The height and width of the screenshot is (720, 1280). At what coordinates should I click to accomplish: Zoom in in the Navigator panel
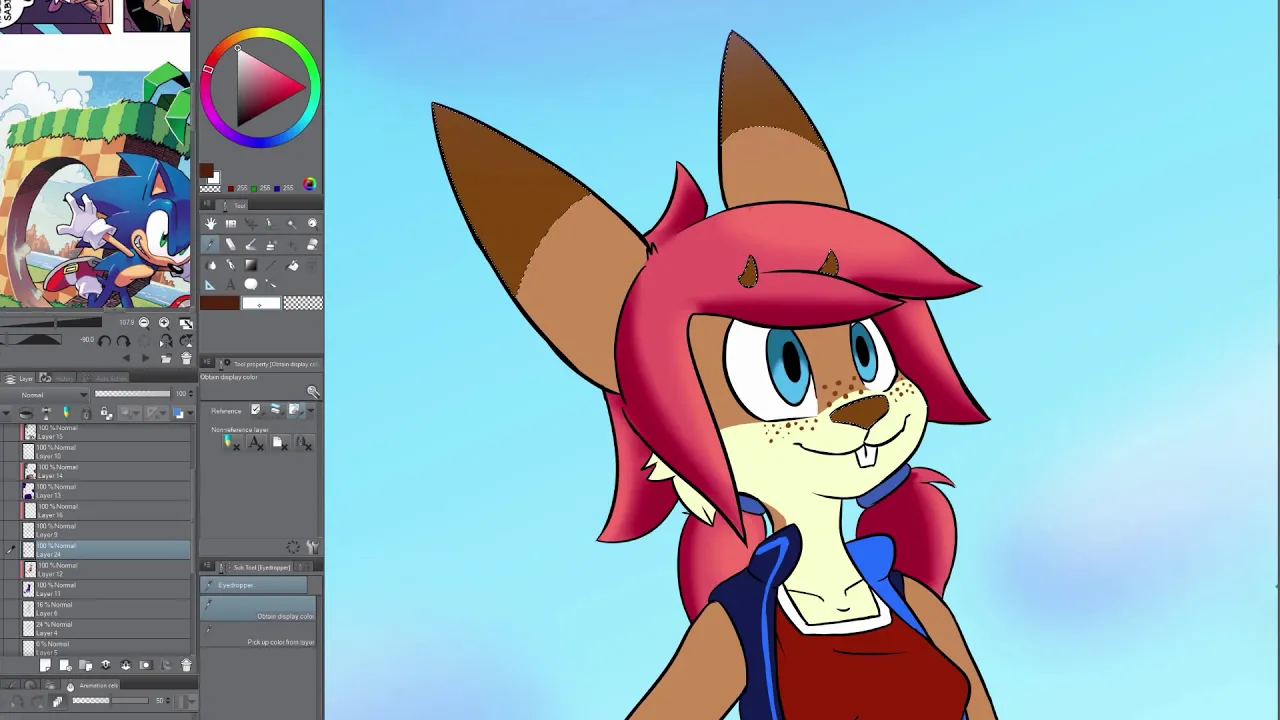[x=164, y=323]
